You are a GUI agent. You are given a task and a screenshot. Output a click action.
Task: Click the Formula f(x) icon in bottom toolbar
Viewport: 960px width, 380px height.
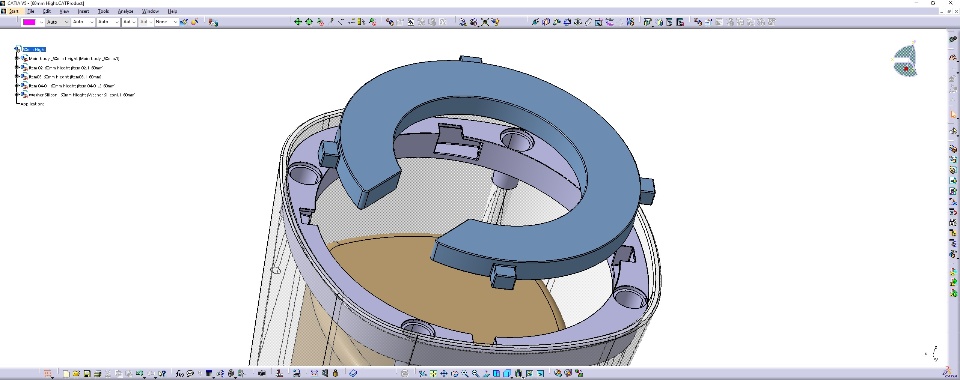click(x=179, y=373)
